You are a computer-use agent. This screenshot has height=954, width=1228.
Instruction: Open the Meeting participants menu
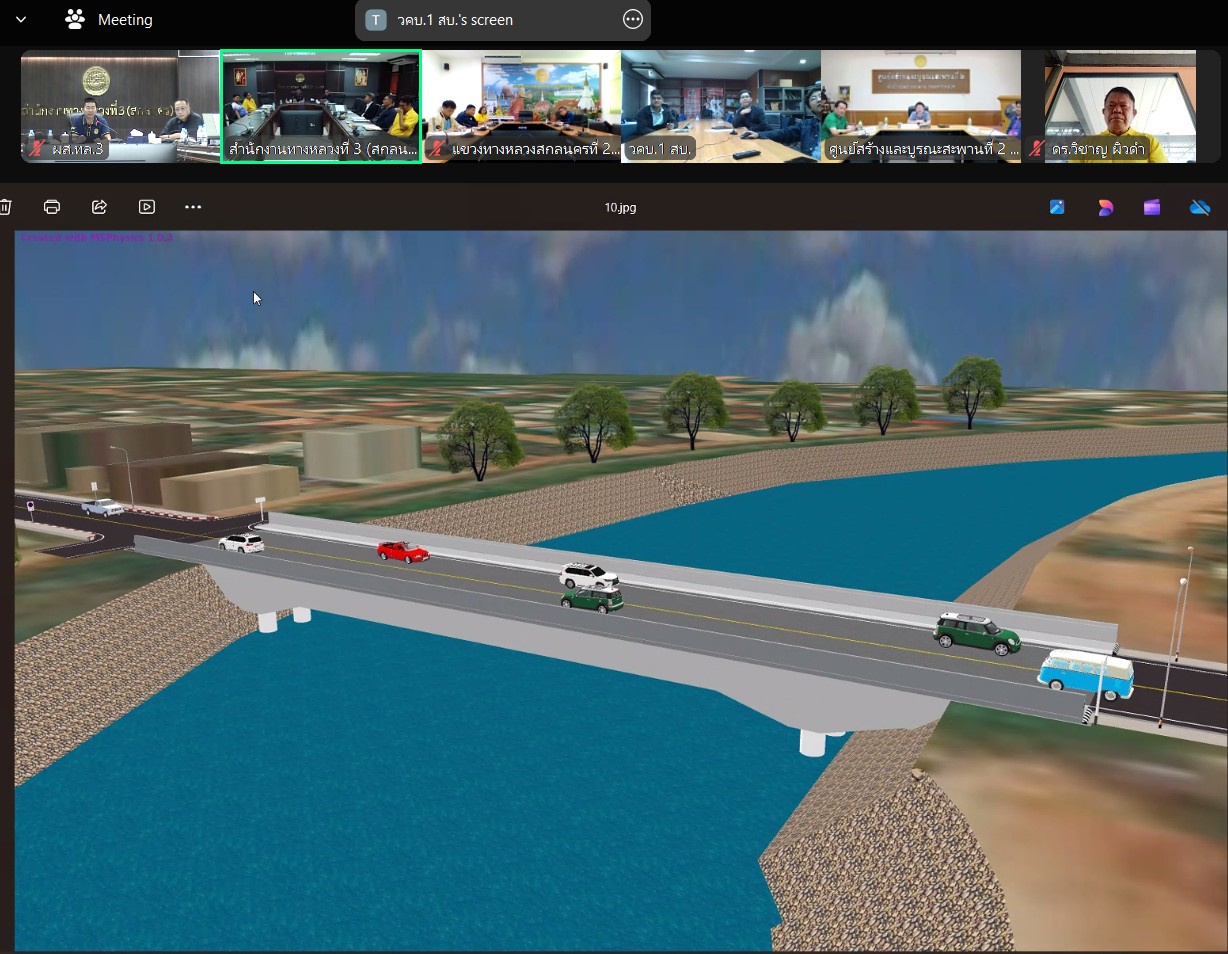[109, 20]
